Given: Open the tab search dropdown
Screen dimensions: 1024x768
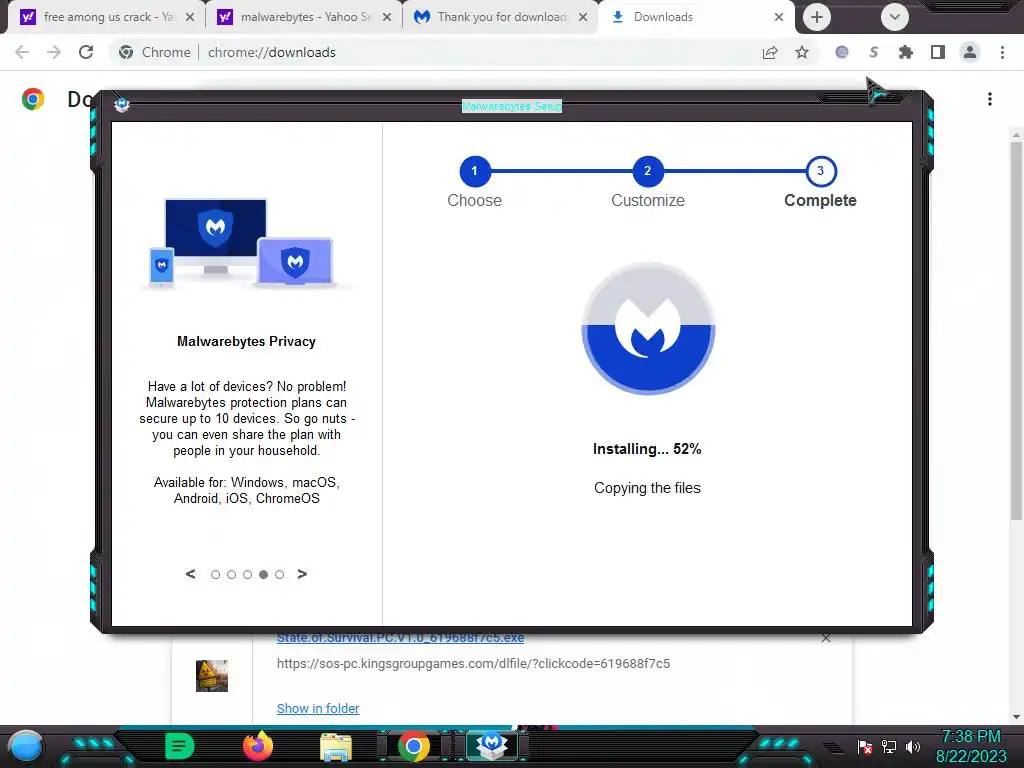Looking at the screenshot, I should (x=895, y=17).
